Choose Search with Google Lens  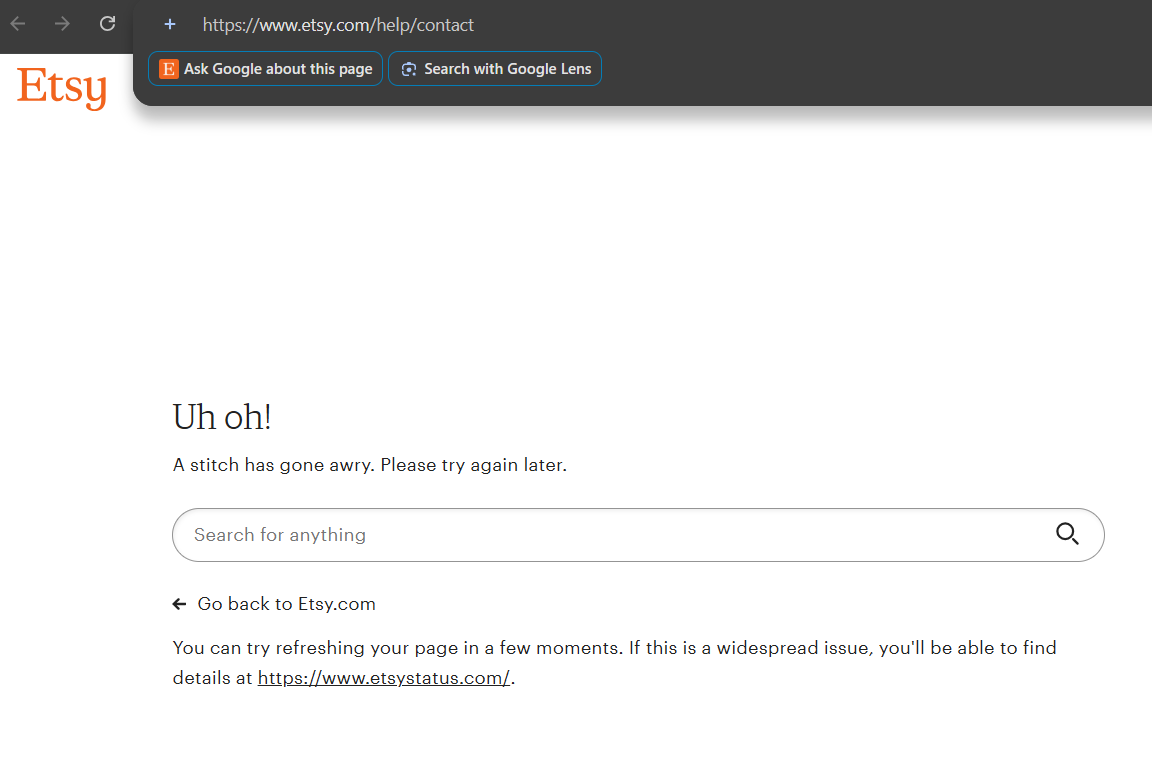click(494, 69)
